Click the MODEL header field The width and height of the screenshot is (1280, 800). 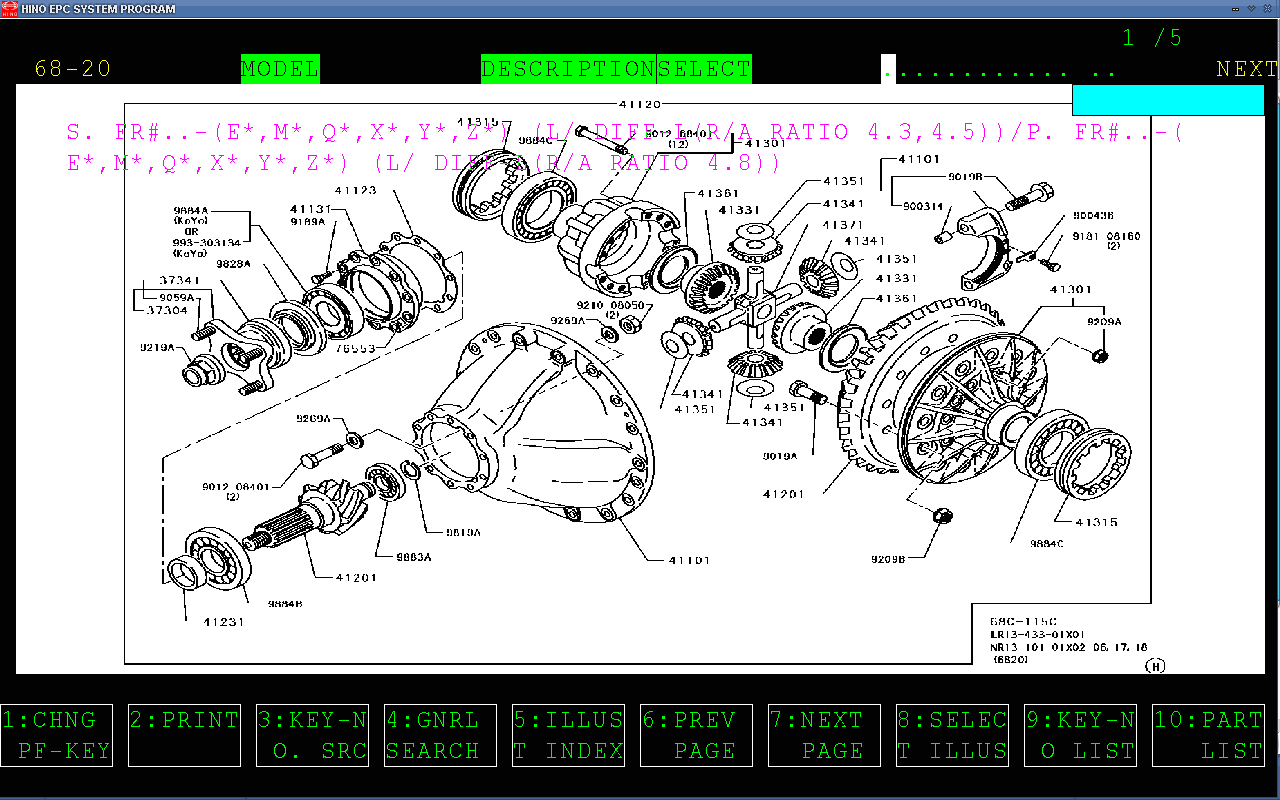(x=280, y=69)
